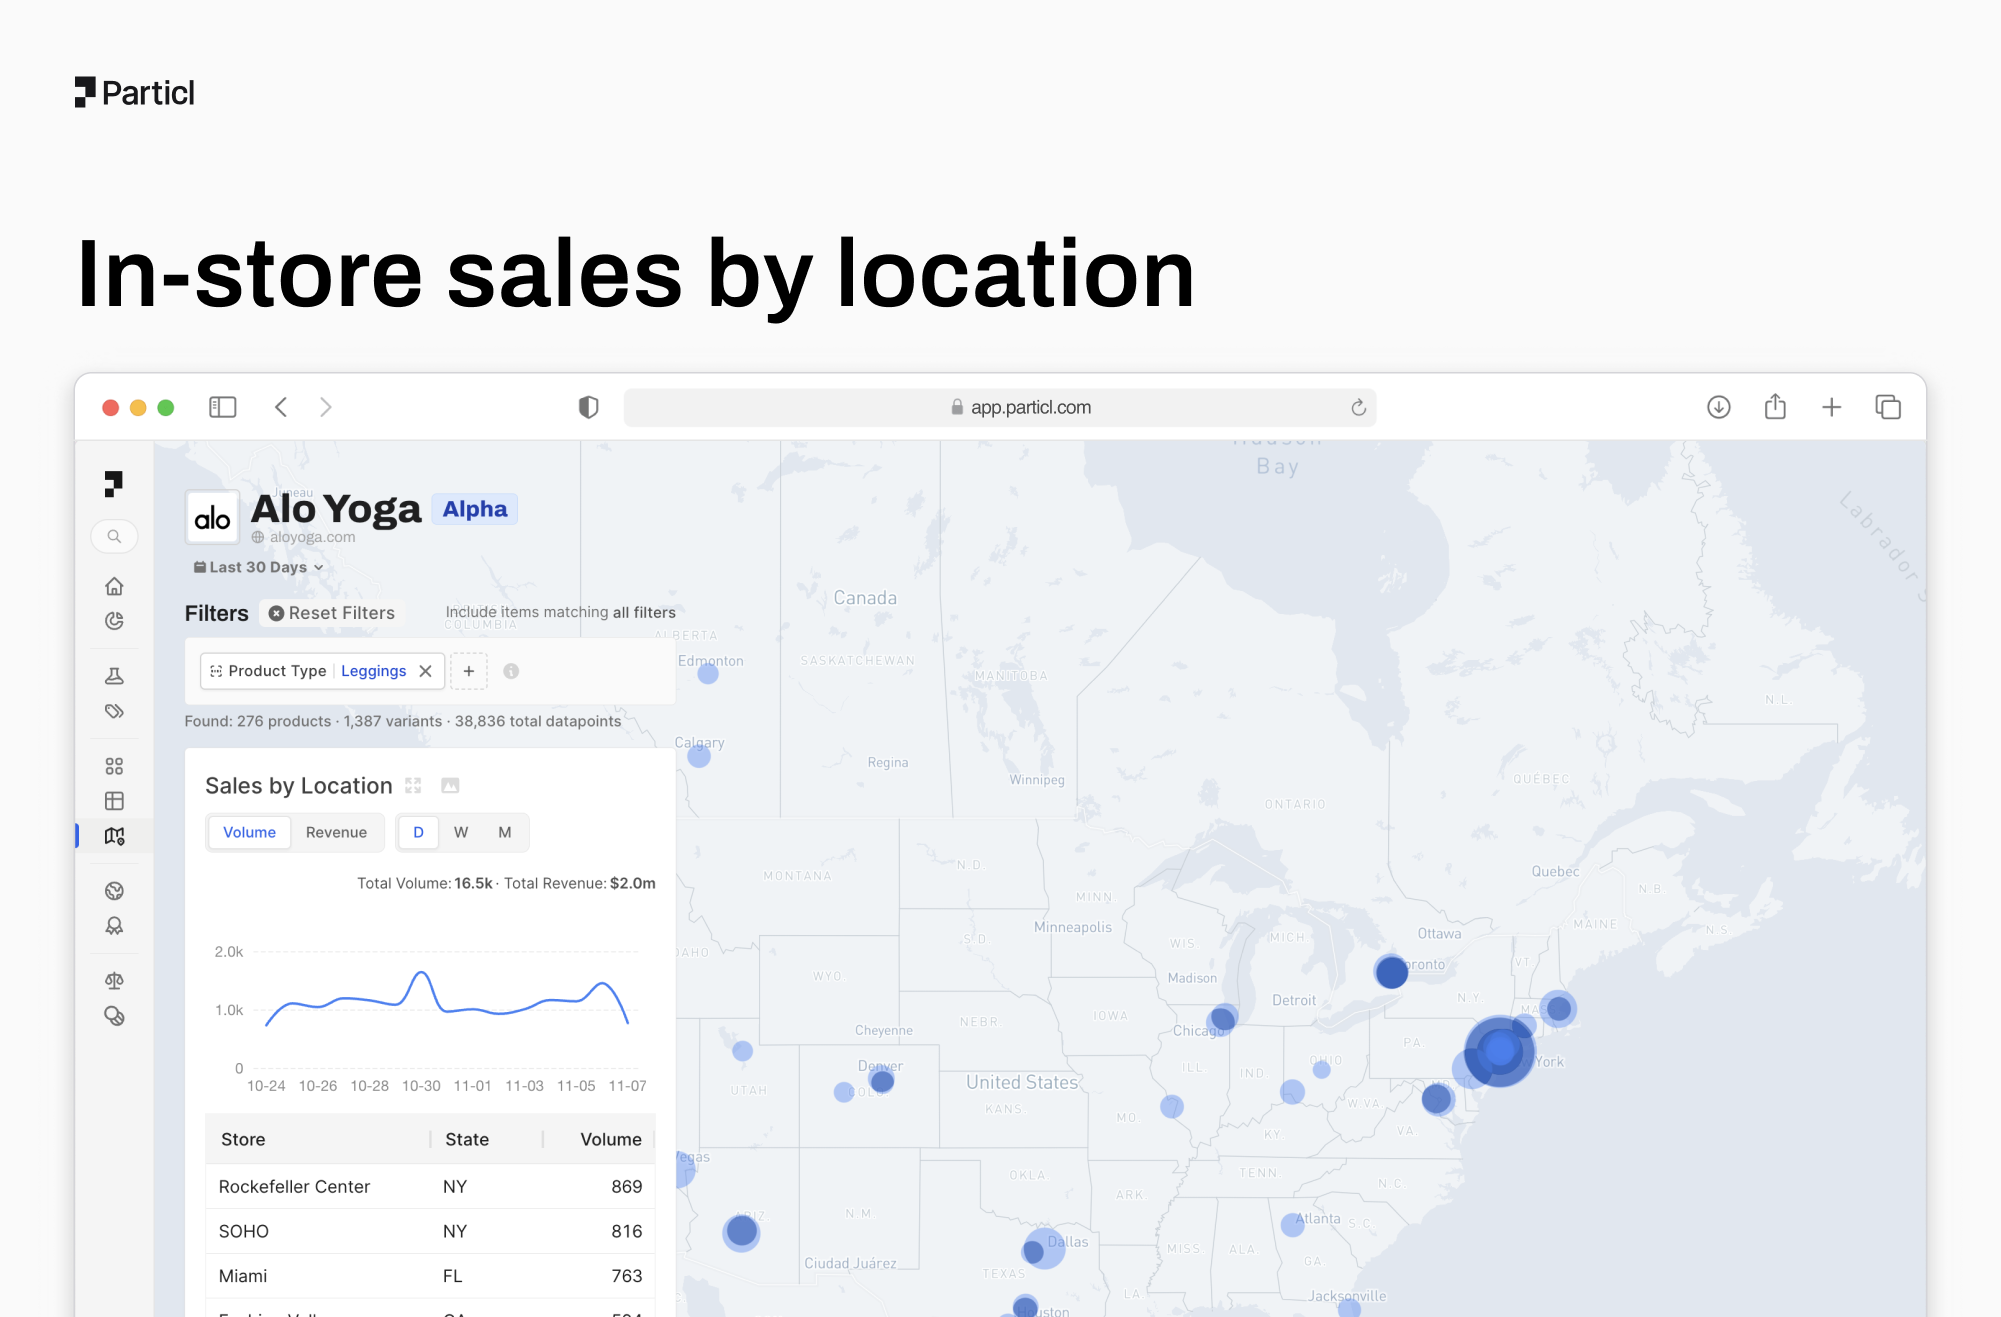Click the large New York map bubble
2001x1317 pixels.
[1499, 1050]
